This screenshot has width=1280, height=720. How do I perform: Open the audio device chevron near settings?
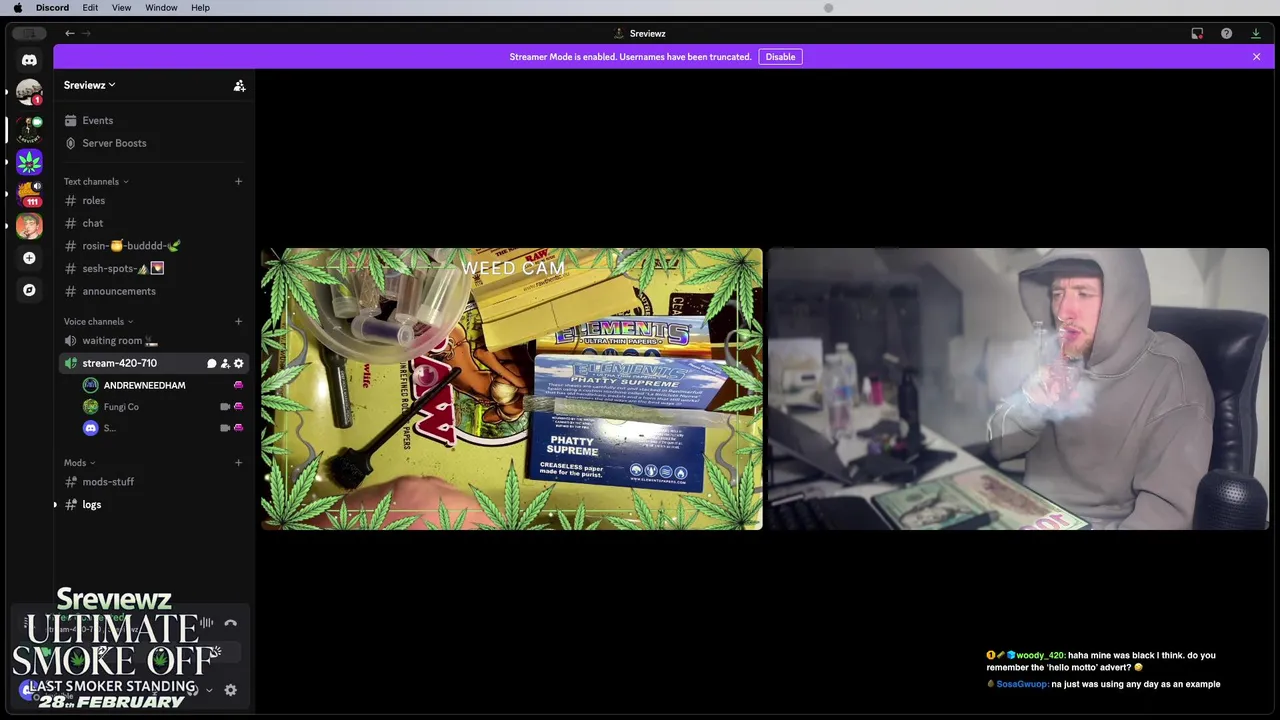(x=209, y=690)
